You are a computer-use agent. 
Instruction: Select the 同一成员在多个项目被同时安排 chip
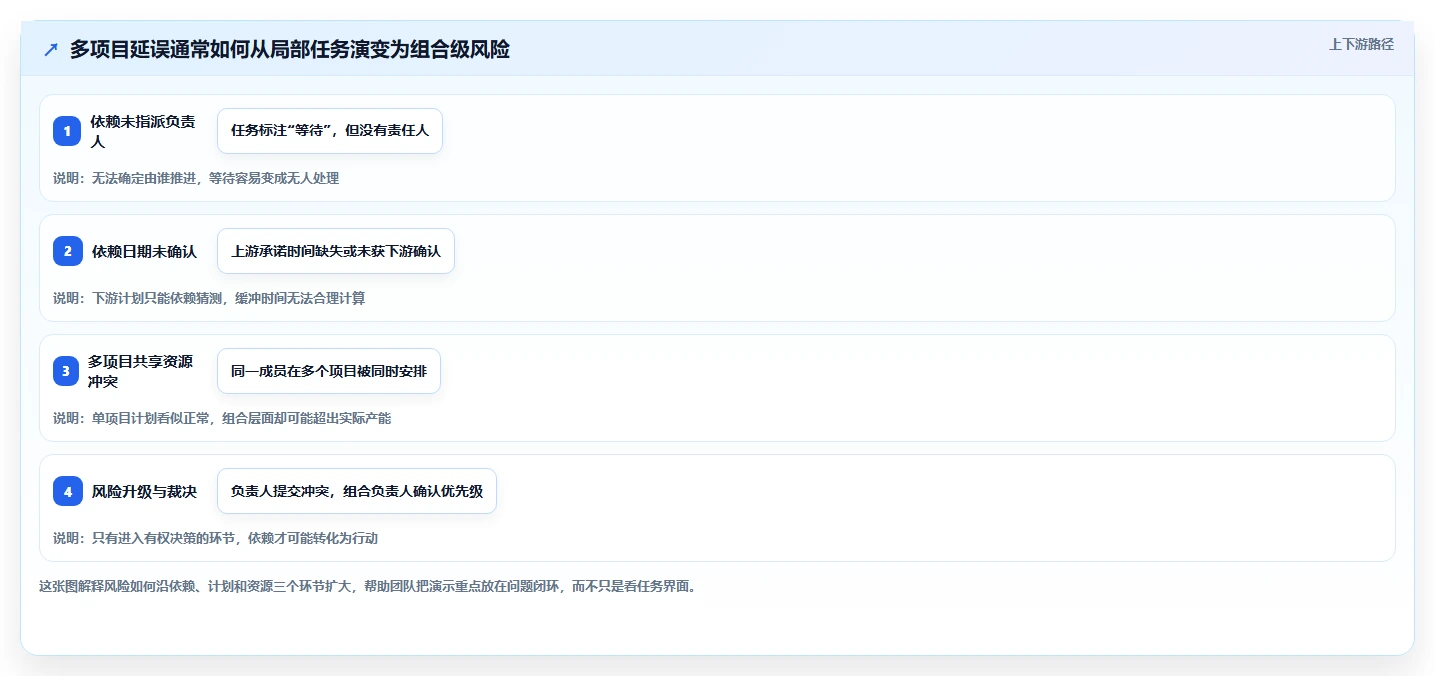coord(329,371)
